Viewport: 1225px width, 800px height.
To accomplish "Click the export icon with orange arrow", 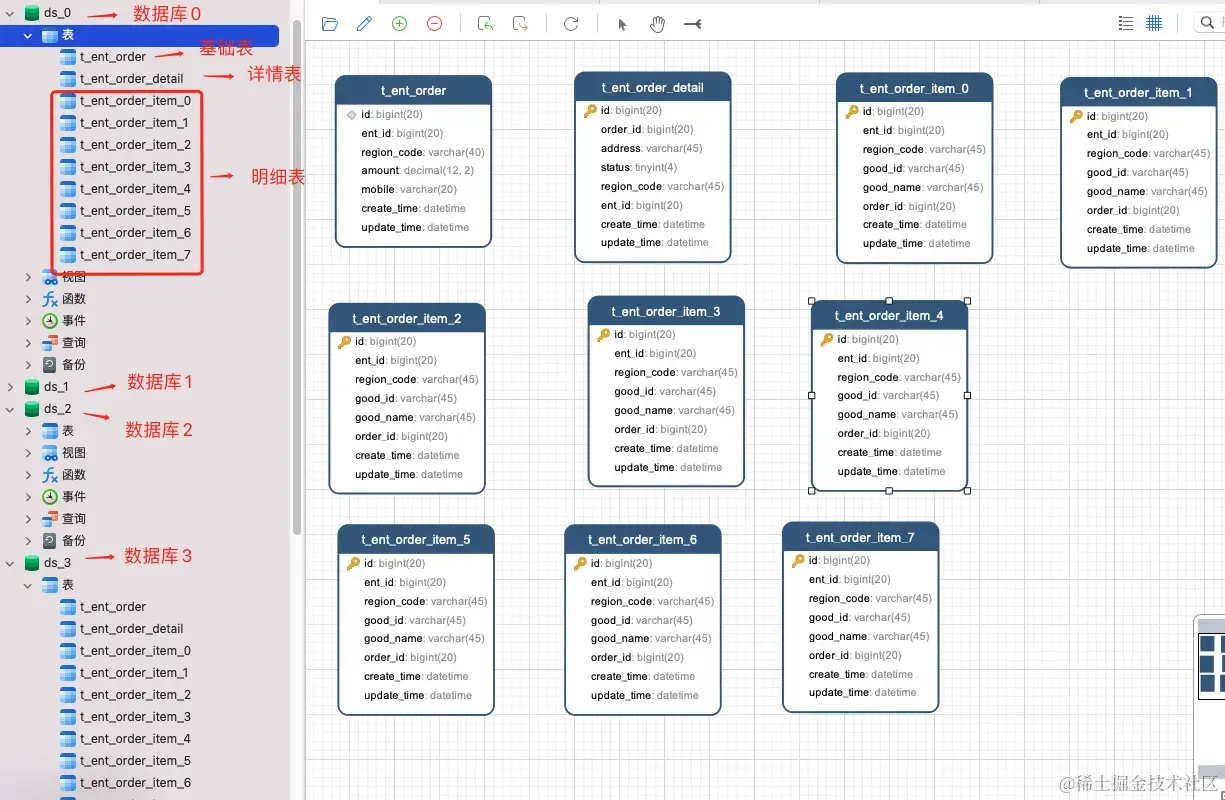I will click(520, 23).
